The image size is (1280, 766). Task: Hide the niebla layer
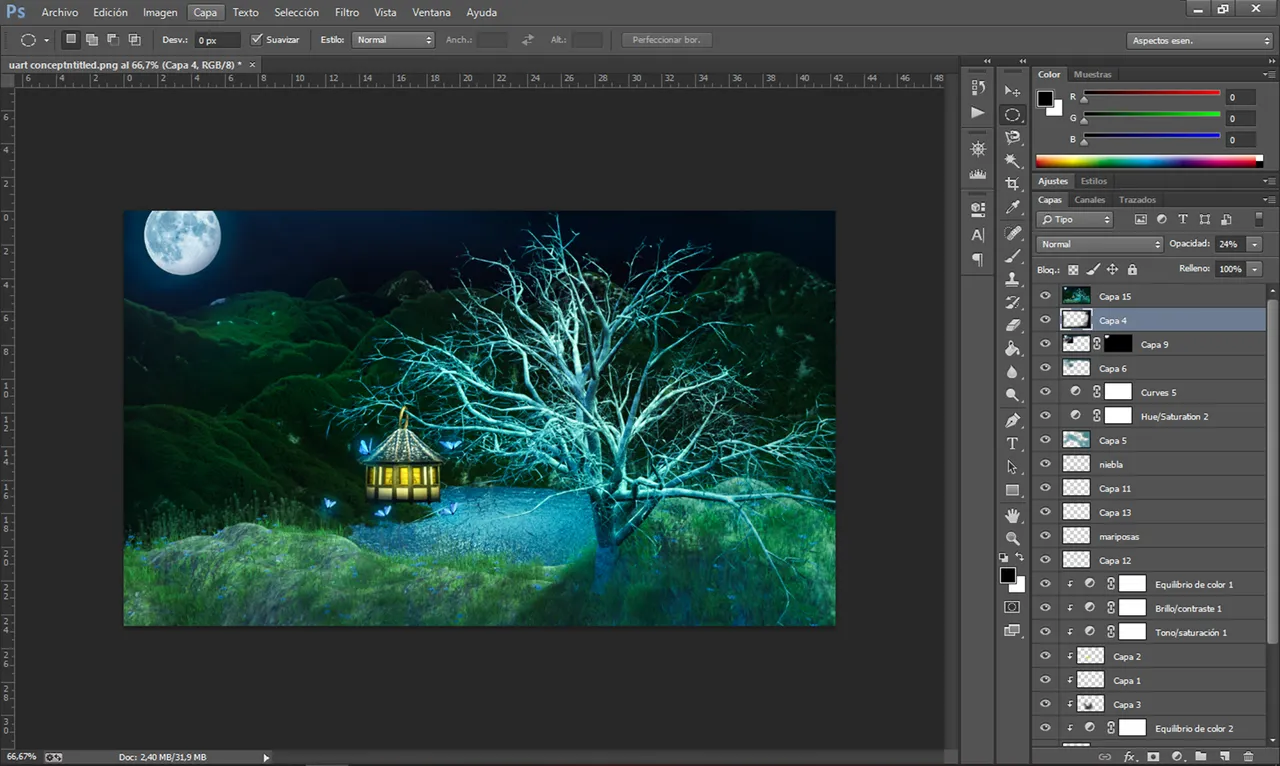(x=1045, y=464)
